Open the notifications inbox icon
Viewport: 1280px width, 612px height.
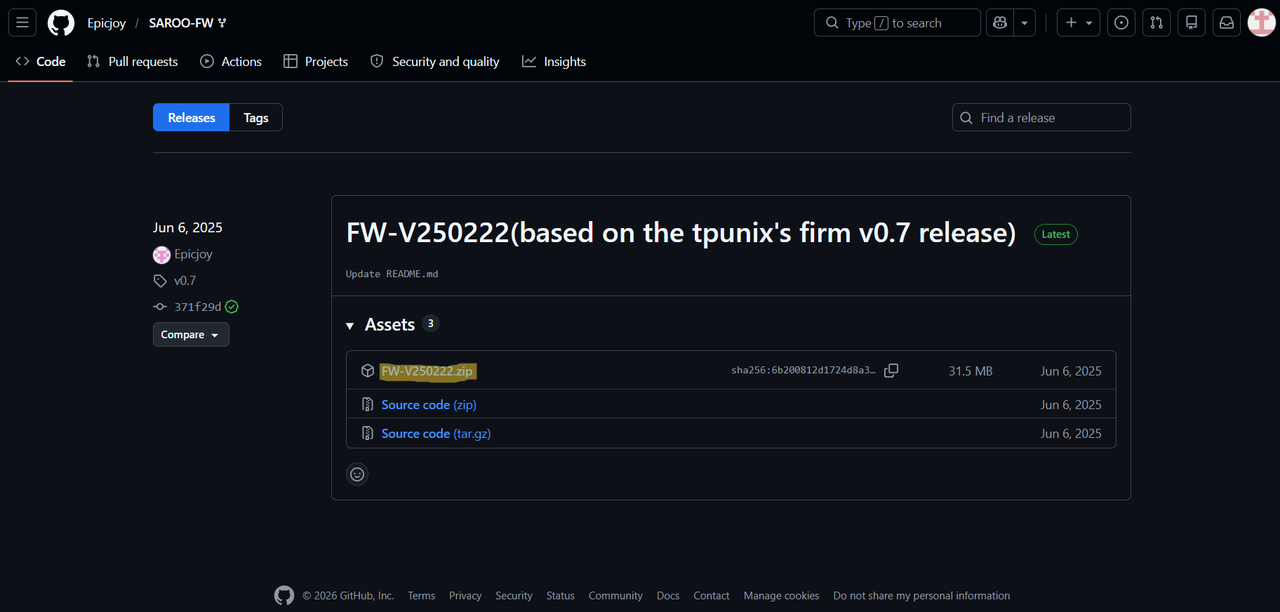(x=1226, y=22)
